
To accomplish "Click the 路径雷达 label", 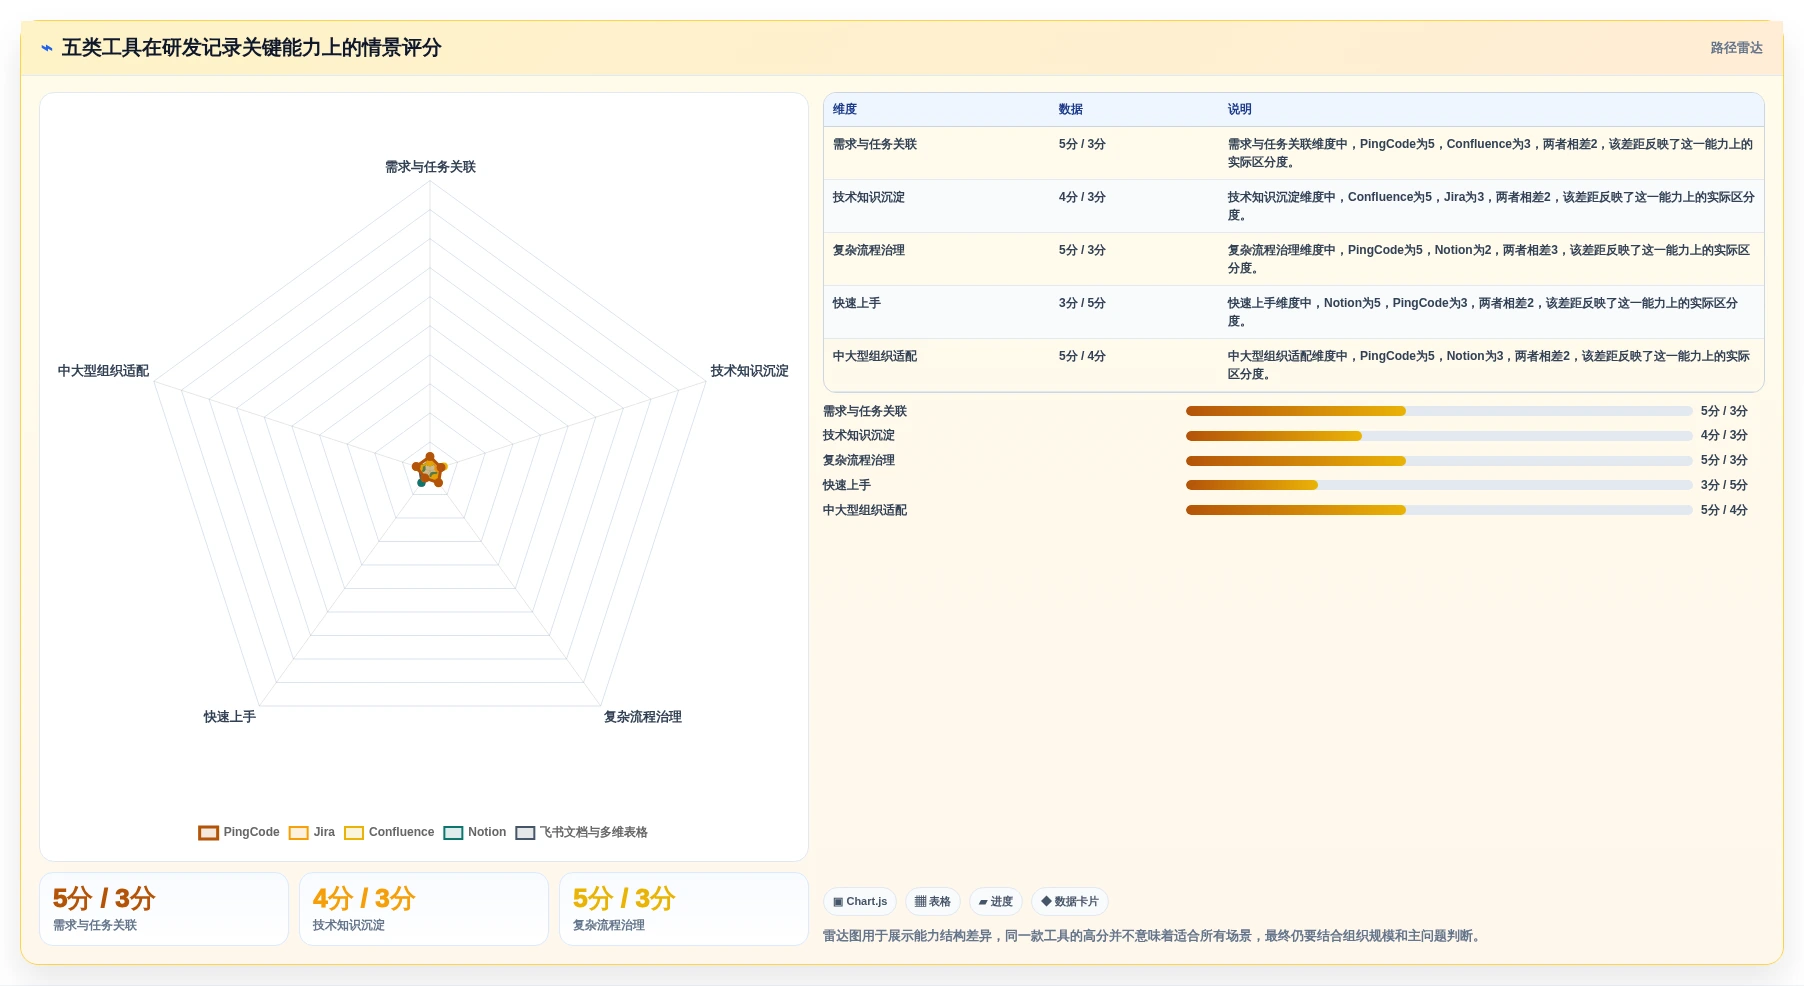I will (1736, 48).
